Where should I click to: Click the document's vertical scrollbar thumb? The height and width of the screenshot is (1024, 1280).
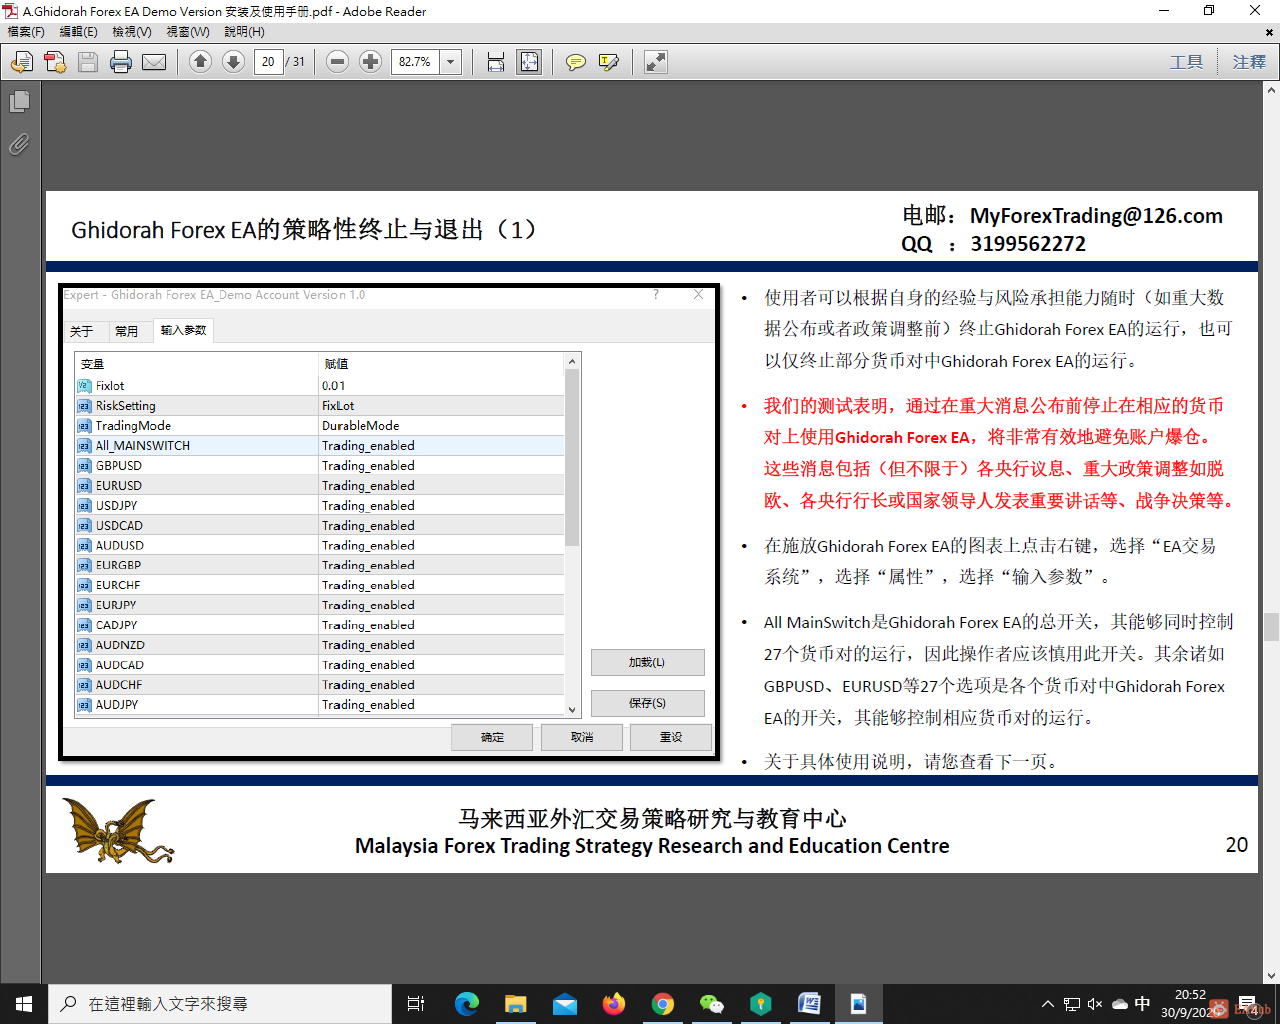[1272, 627]
